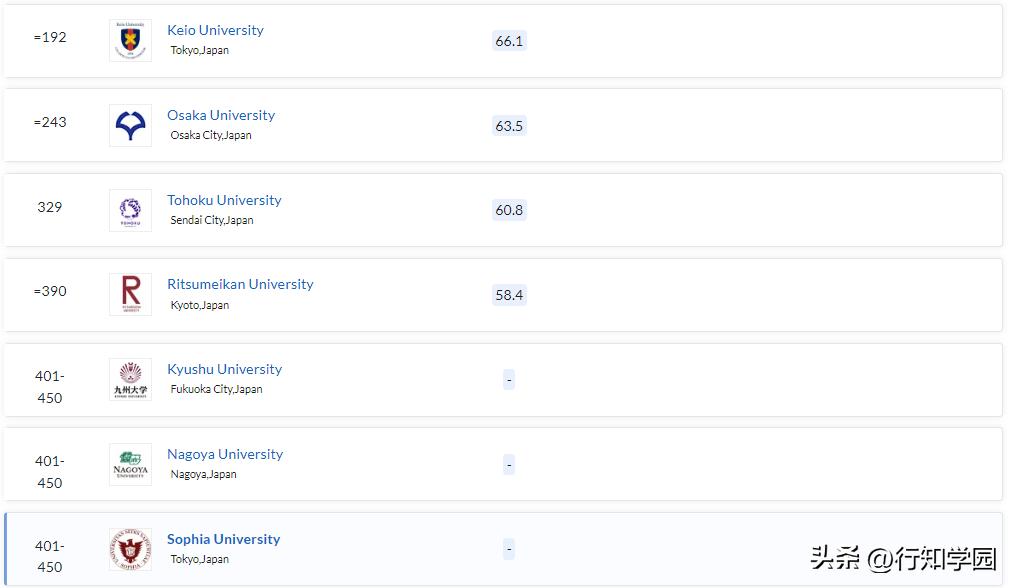The image size is (1014, 588).
Task: Click Osaka University's 63.5 score badge
Action: click(509, 126)
